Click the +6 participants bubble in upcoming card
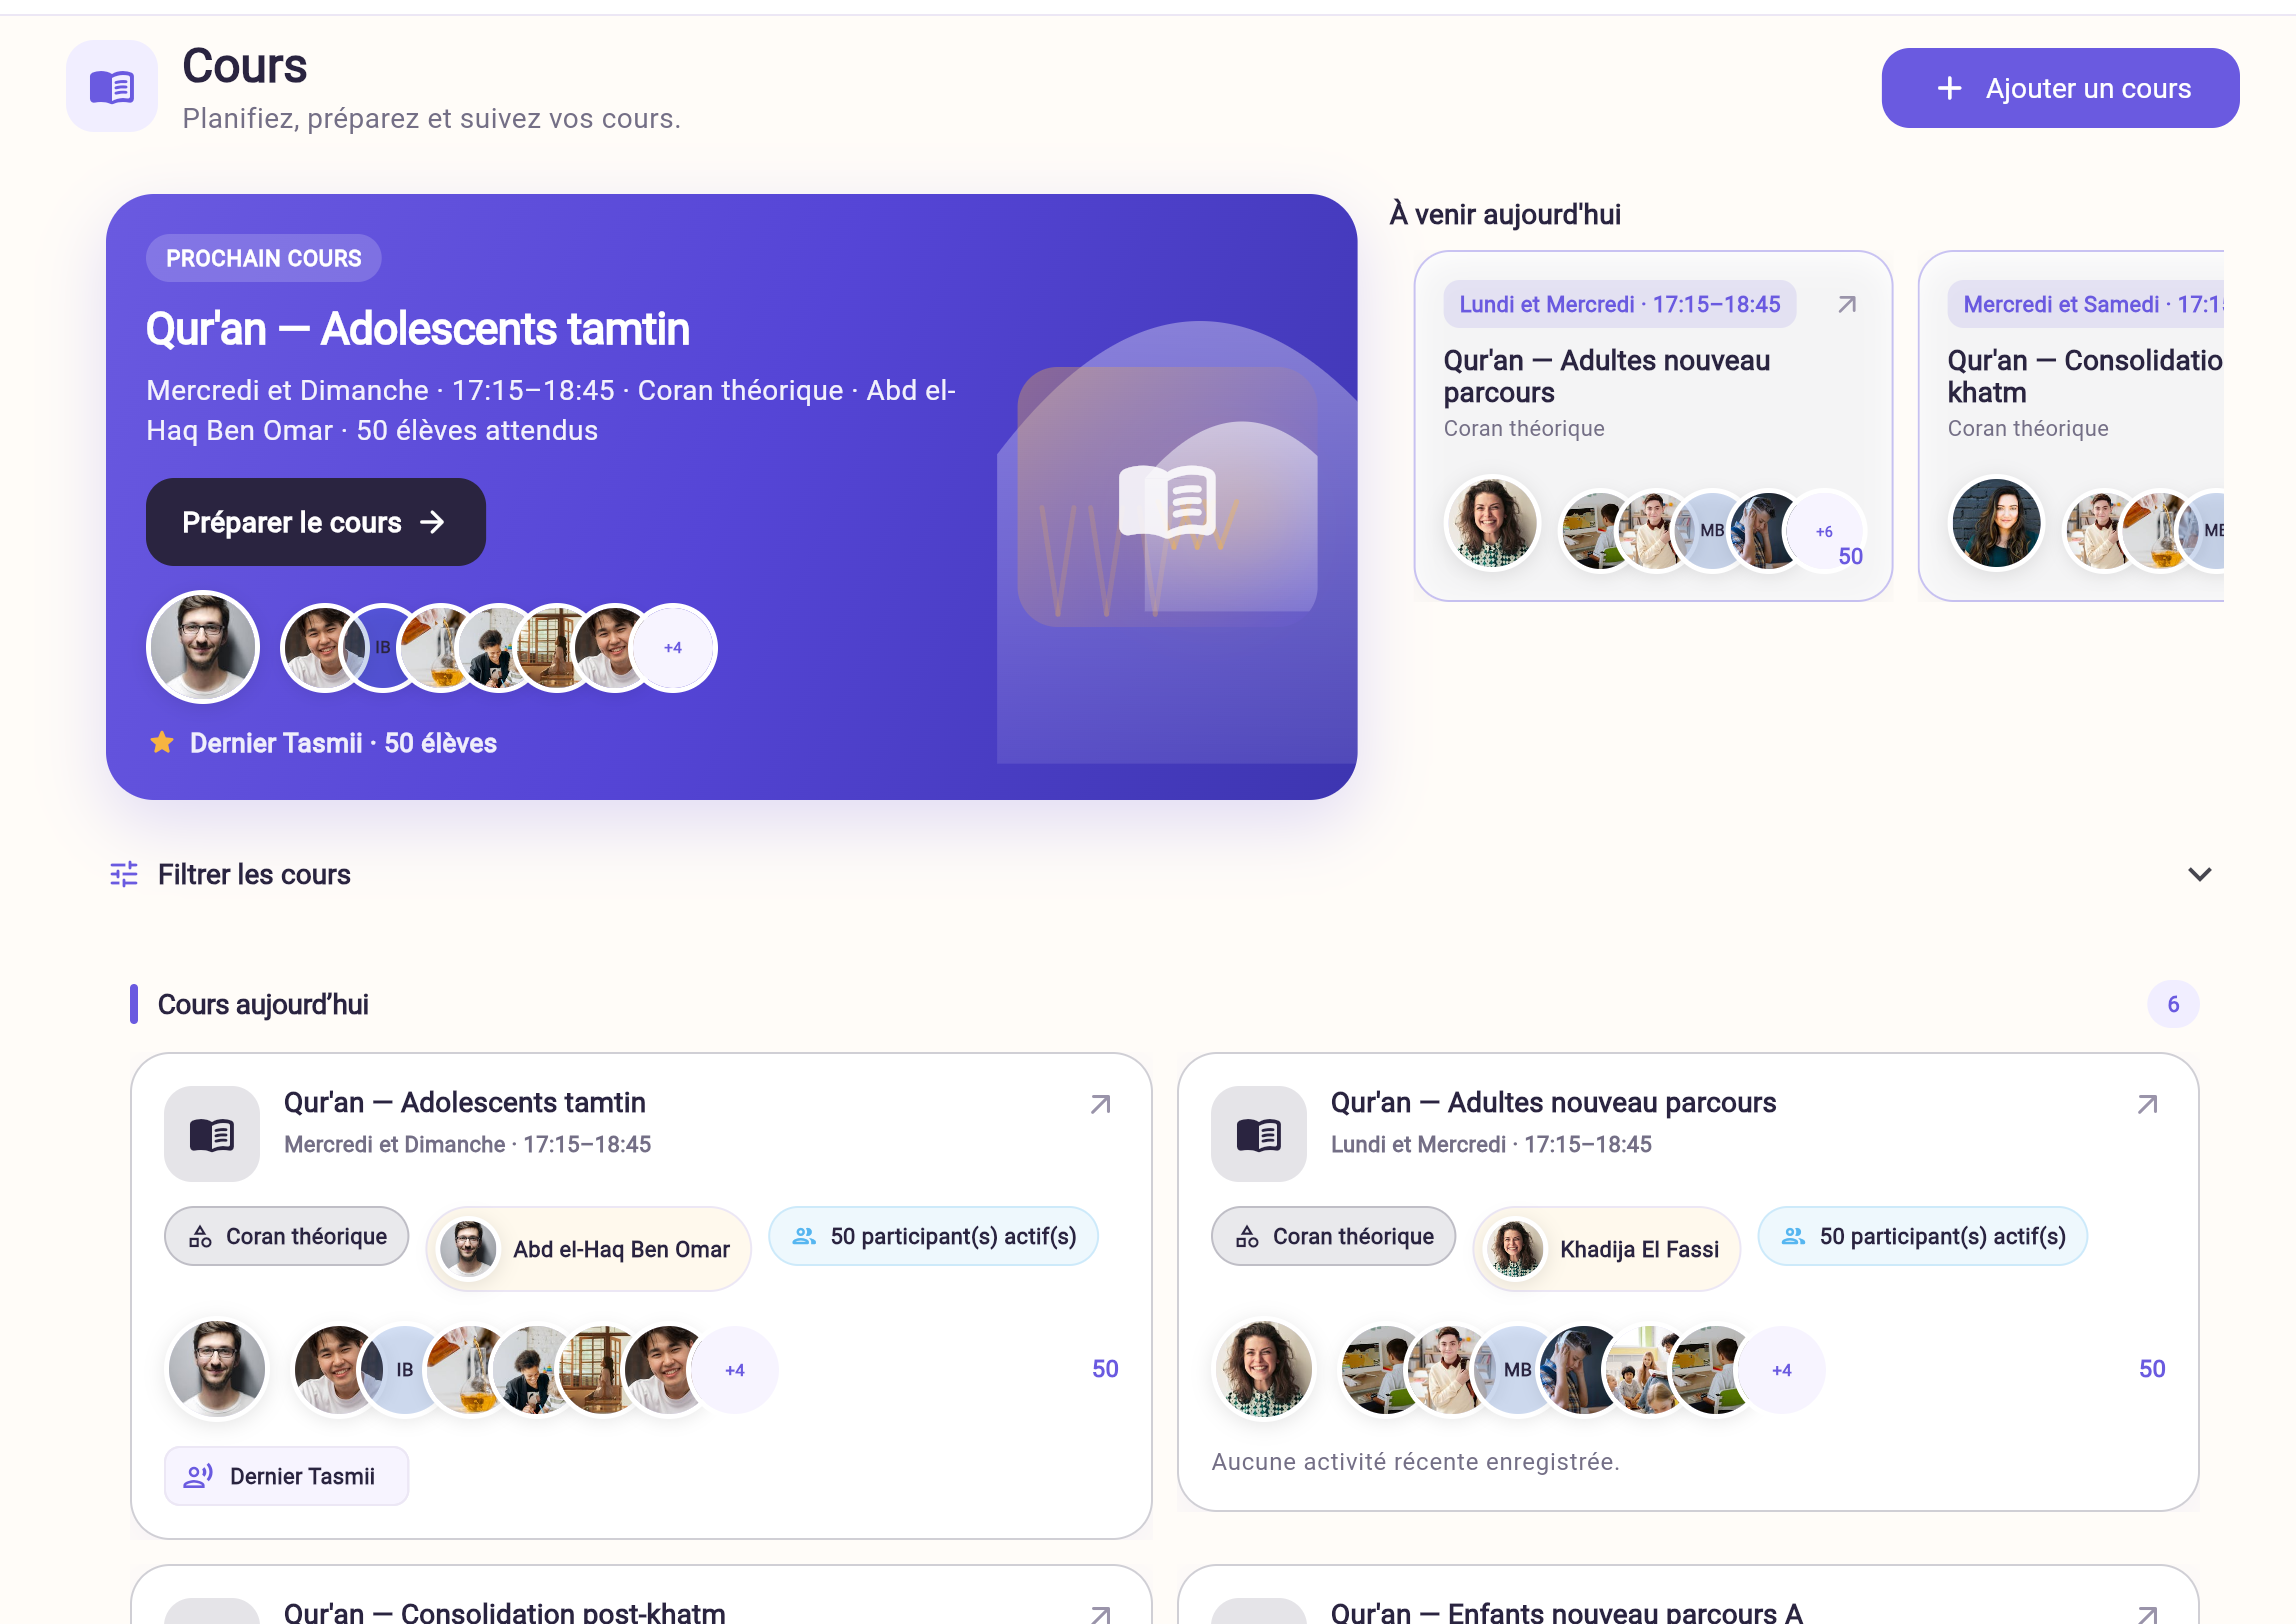Image resolution: width=2296 pixels, height=1624 pixels. click(1824, 531)
